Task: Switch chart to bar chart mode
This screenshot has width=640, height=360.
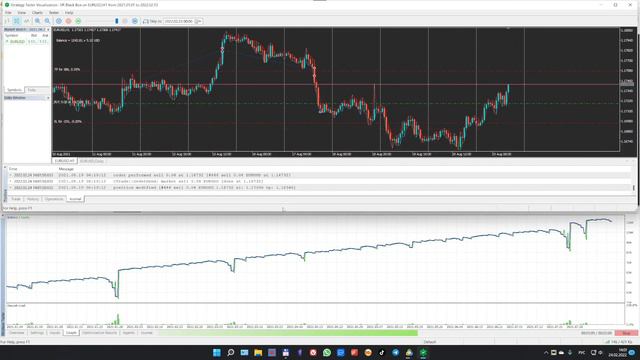Action: tap(7, 21)
